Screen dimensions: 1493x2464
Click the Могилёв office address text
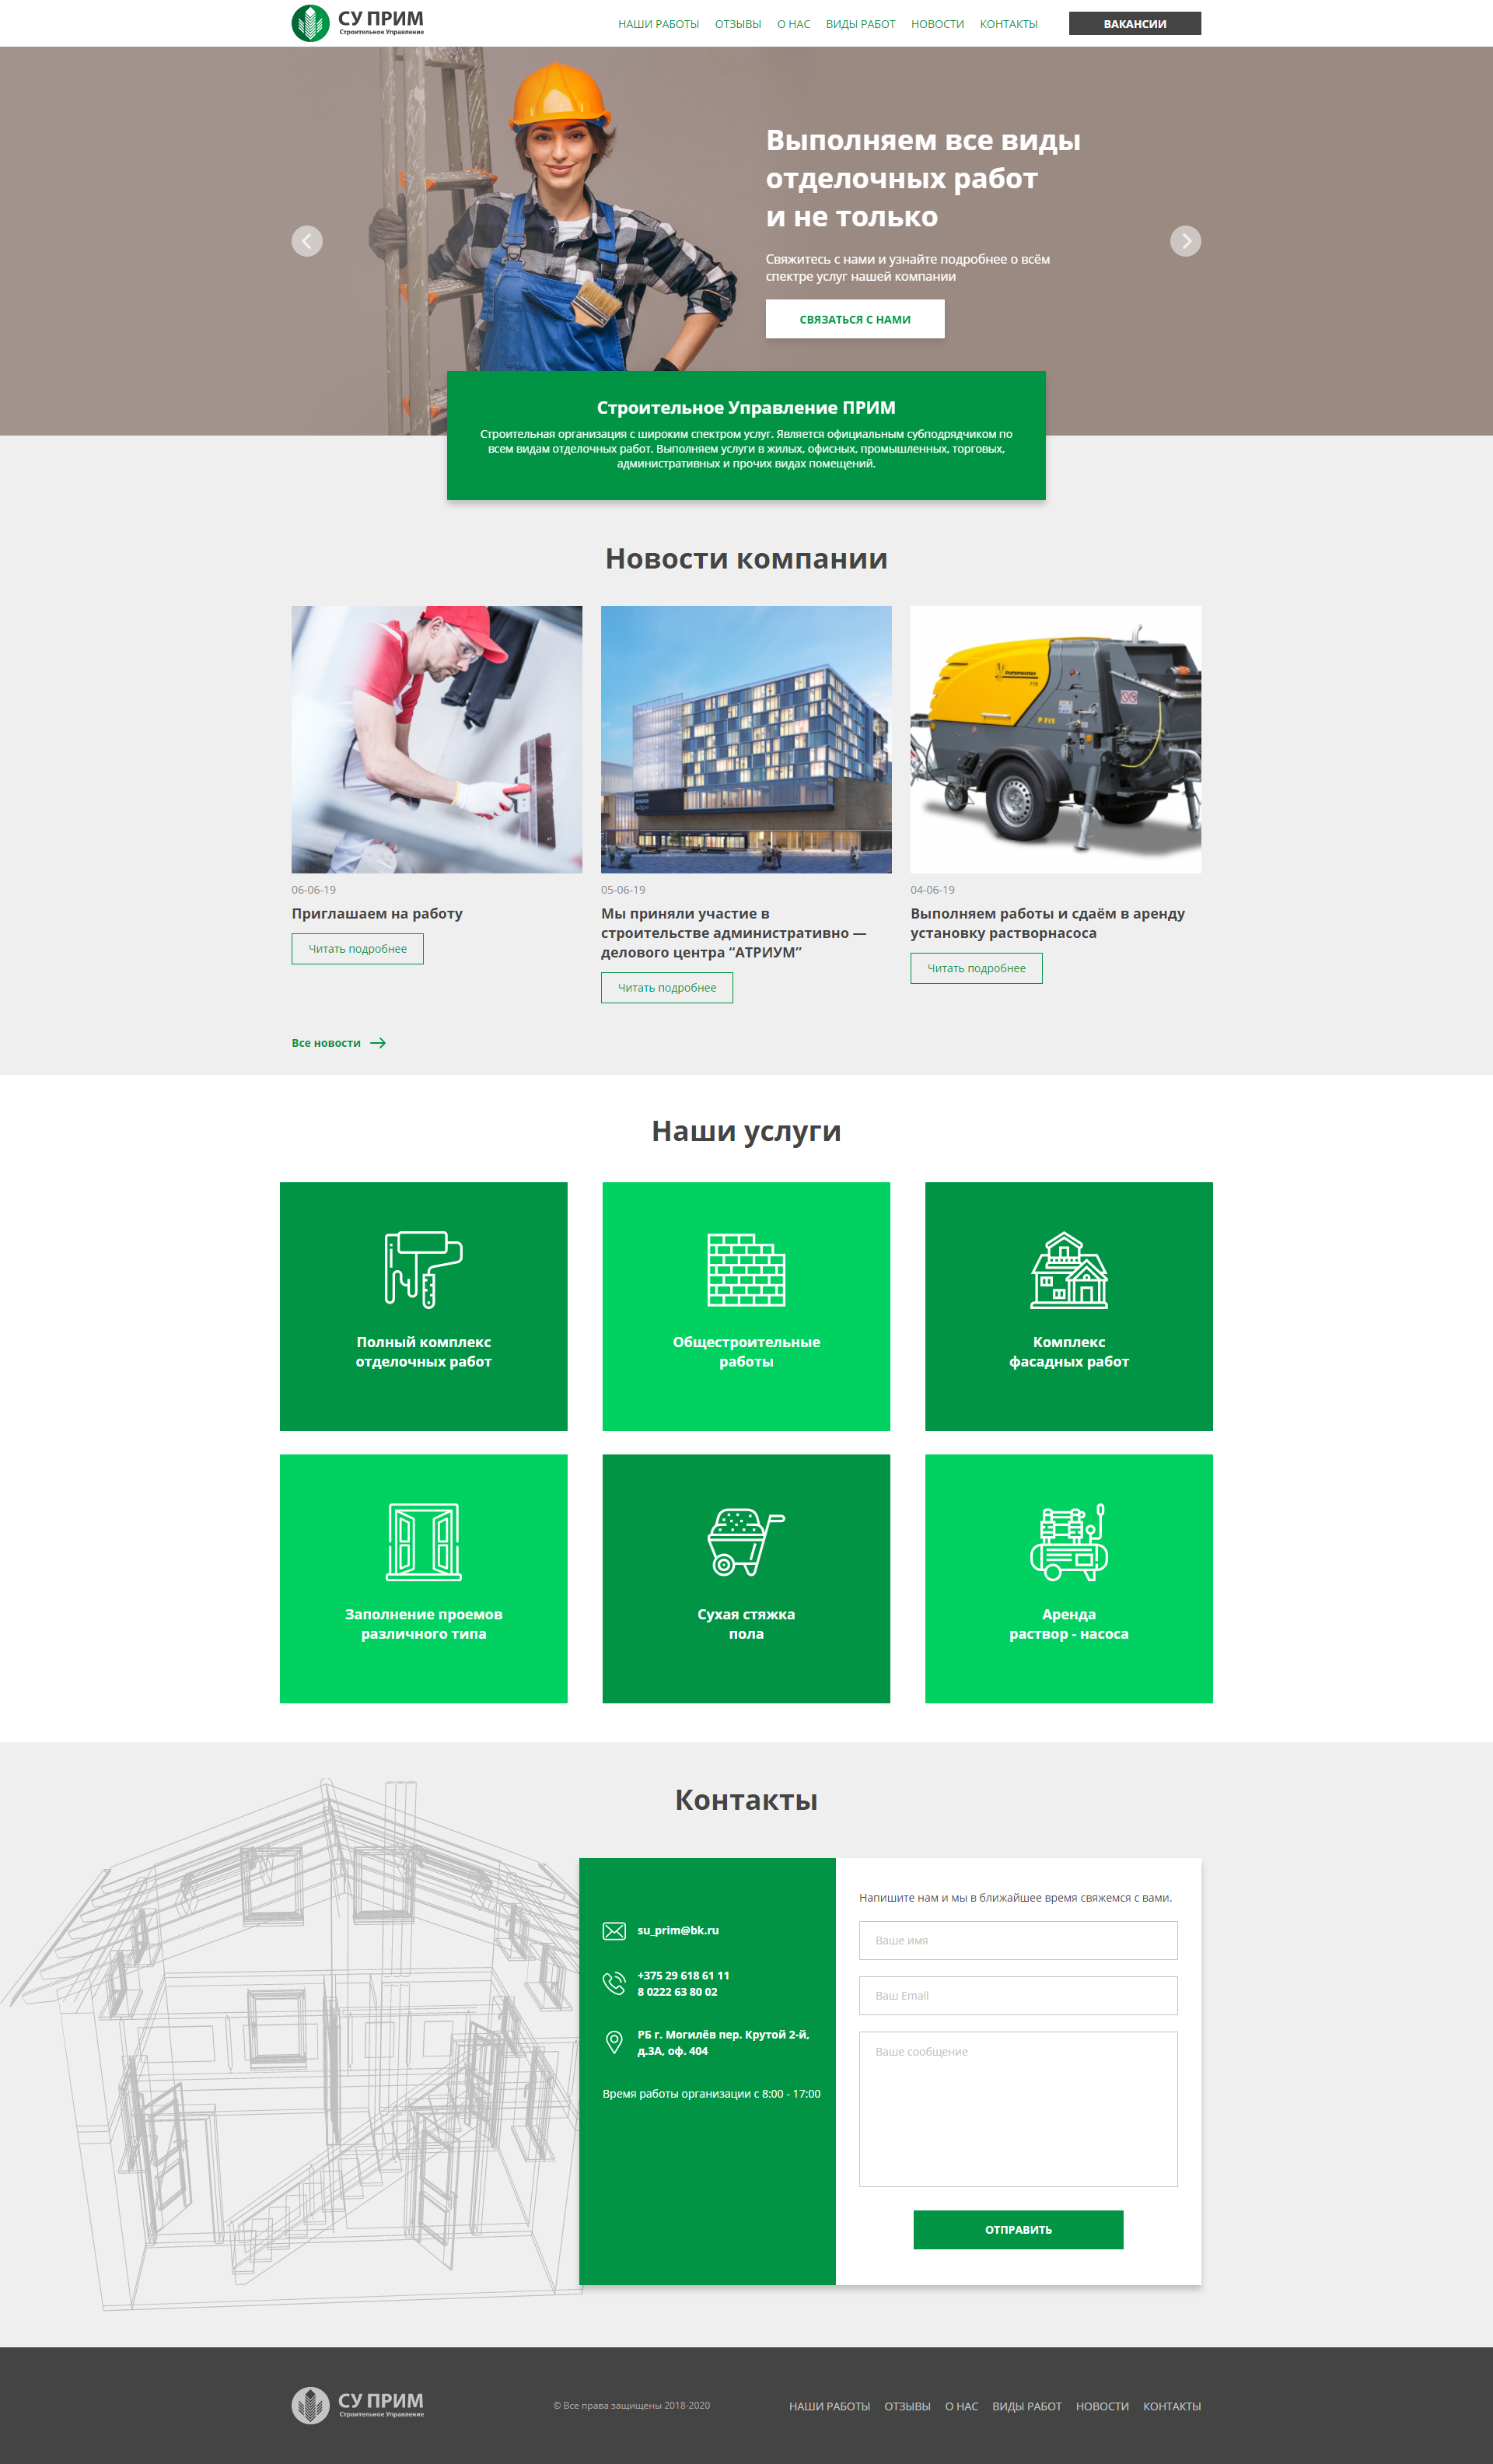pyautogui.click(x=723, y=2042)
